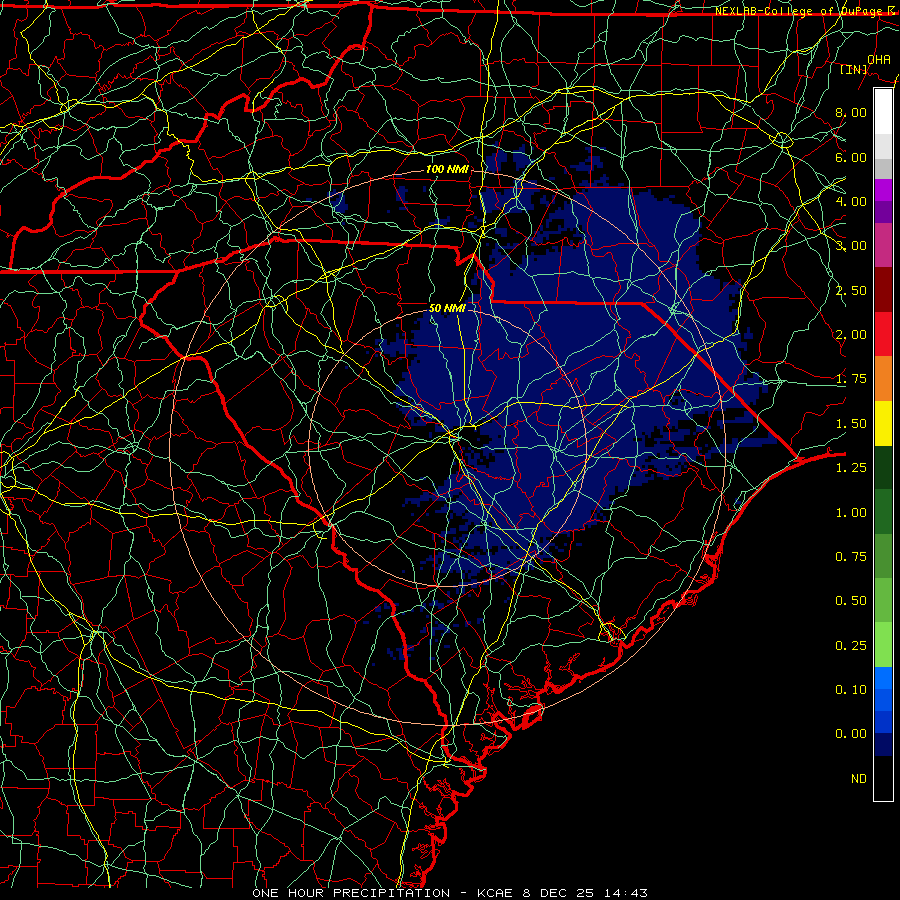This screenshot has width=900, height=900.
Task: Click the [IN] units label
Action: pyautogui.click(x=854, y=69)
